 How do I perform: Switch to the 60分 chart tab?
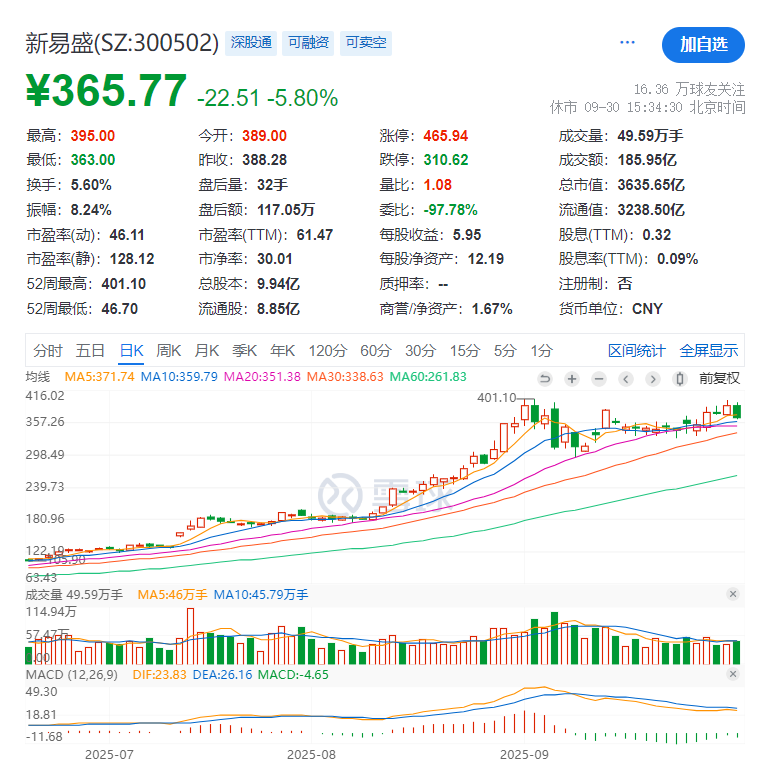click(x=376, y=351)
